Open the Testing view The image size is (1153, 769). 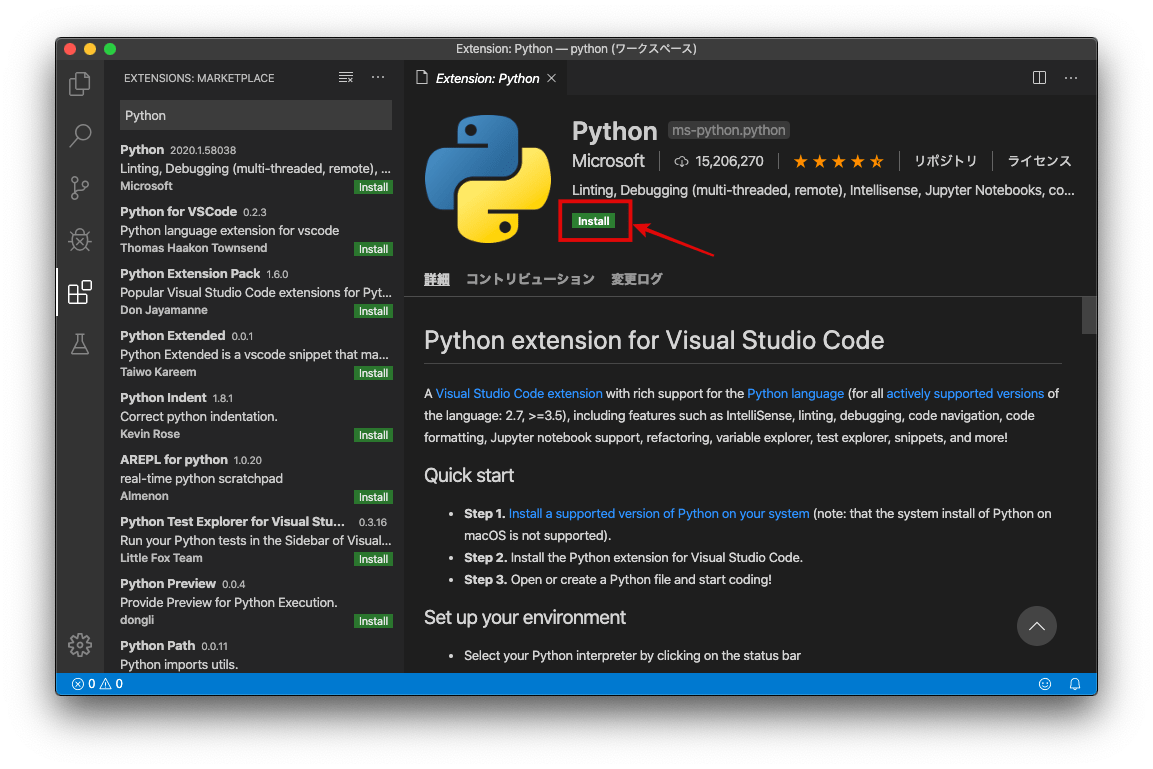point(80,344)
